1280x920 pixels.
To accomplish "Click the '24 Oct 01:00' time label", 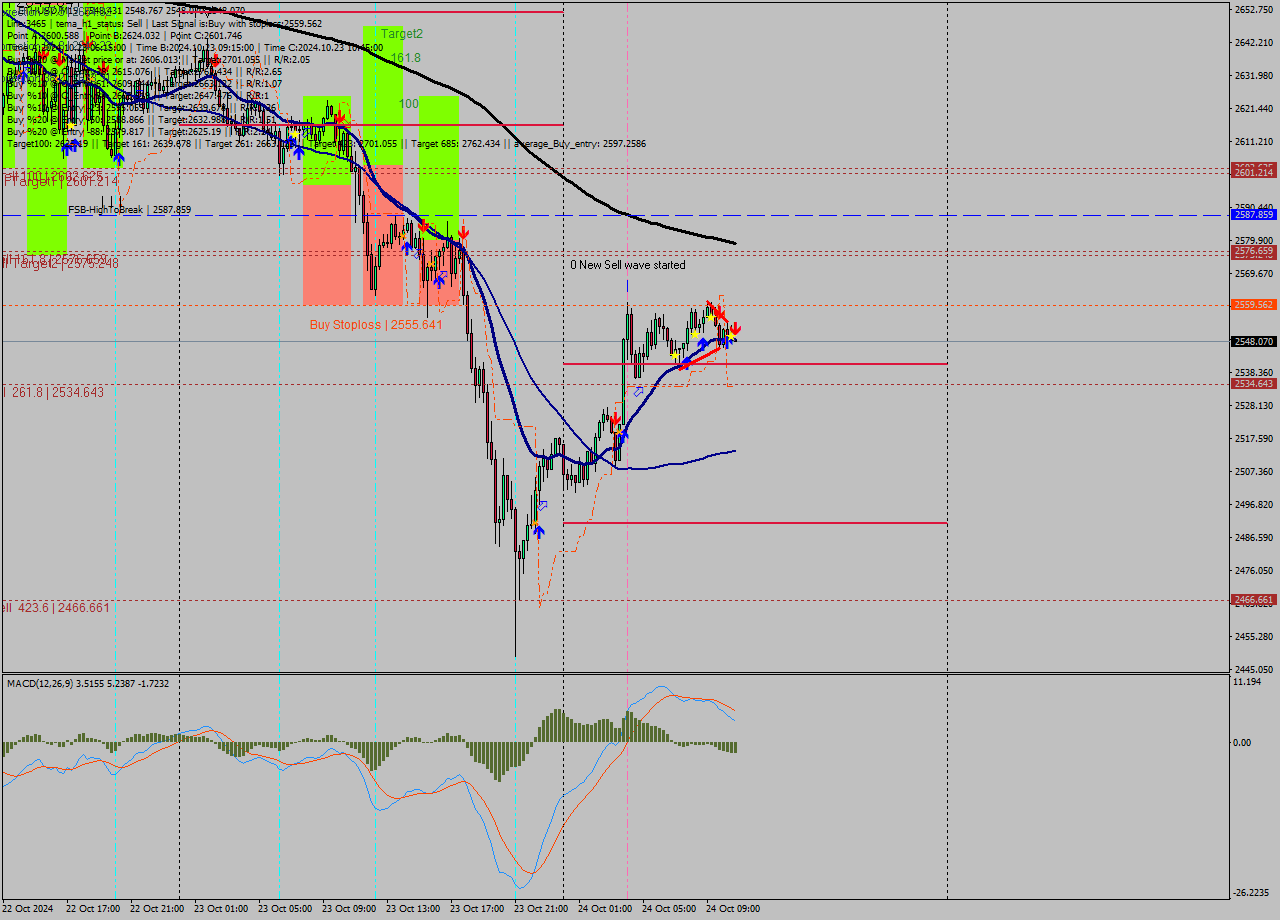I will pyautogui.click(x=606, y=908).
